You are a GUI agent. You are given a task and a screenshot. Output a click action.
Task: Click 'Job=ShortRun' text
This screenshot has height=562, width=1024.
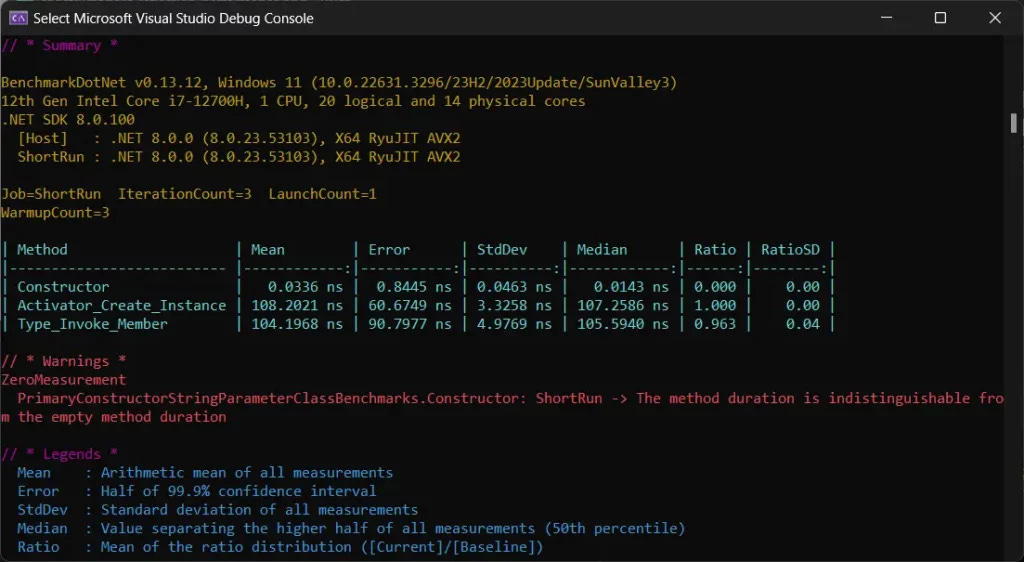click(51, 194)
